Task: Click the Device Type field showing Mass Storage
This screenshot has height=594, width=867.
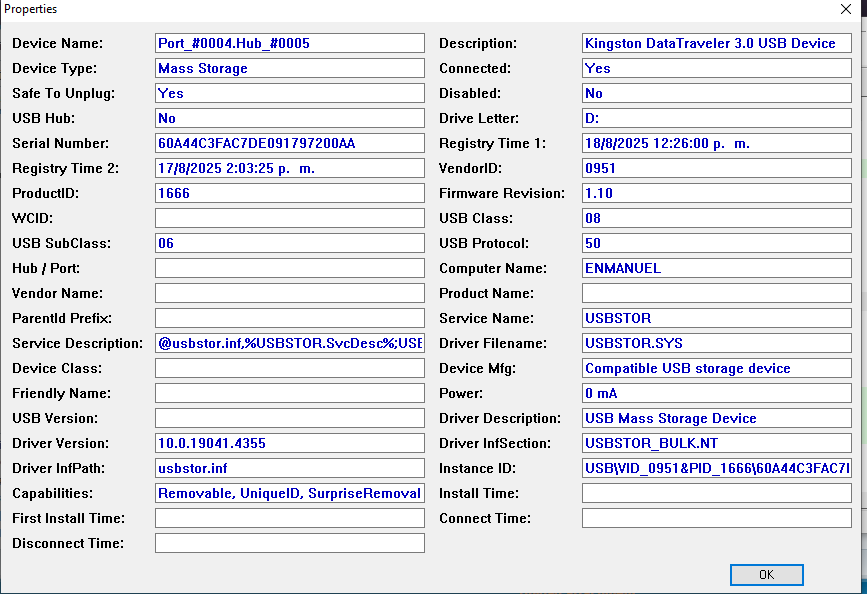Action: tap(290, 68)
